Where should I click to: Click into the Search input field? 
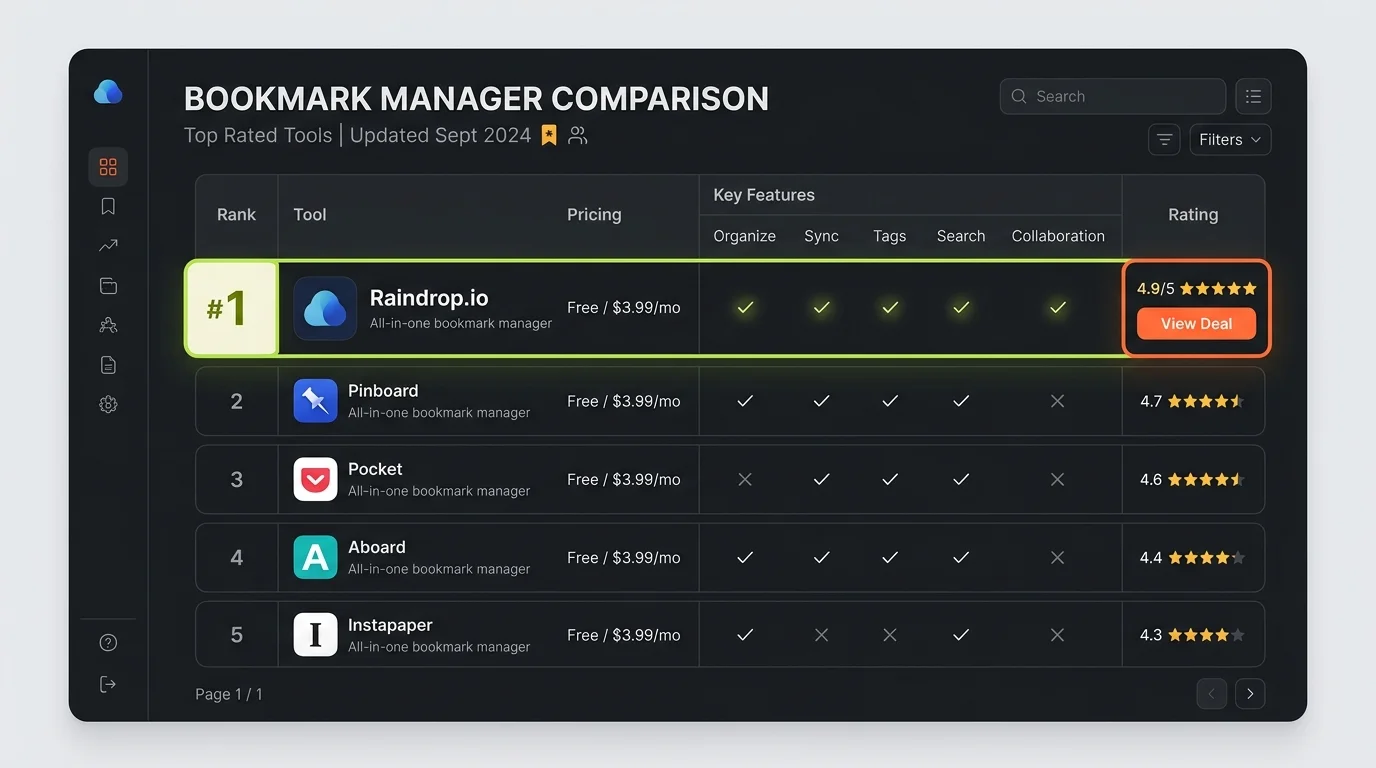pyautogui.click(x=1113, y=96)
